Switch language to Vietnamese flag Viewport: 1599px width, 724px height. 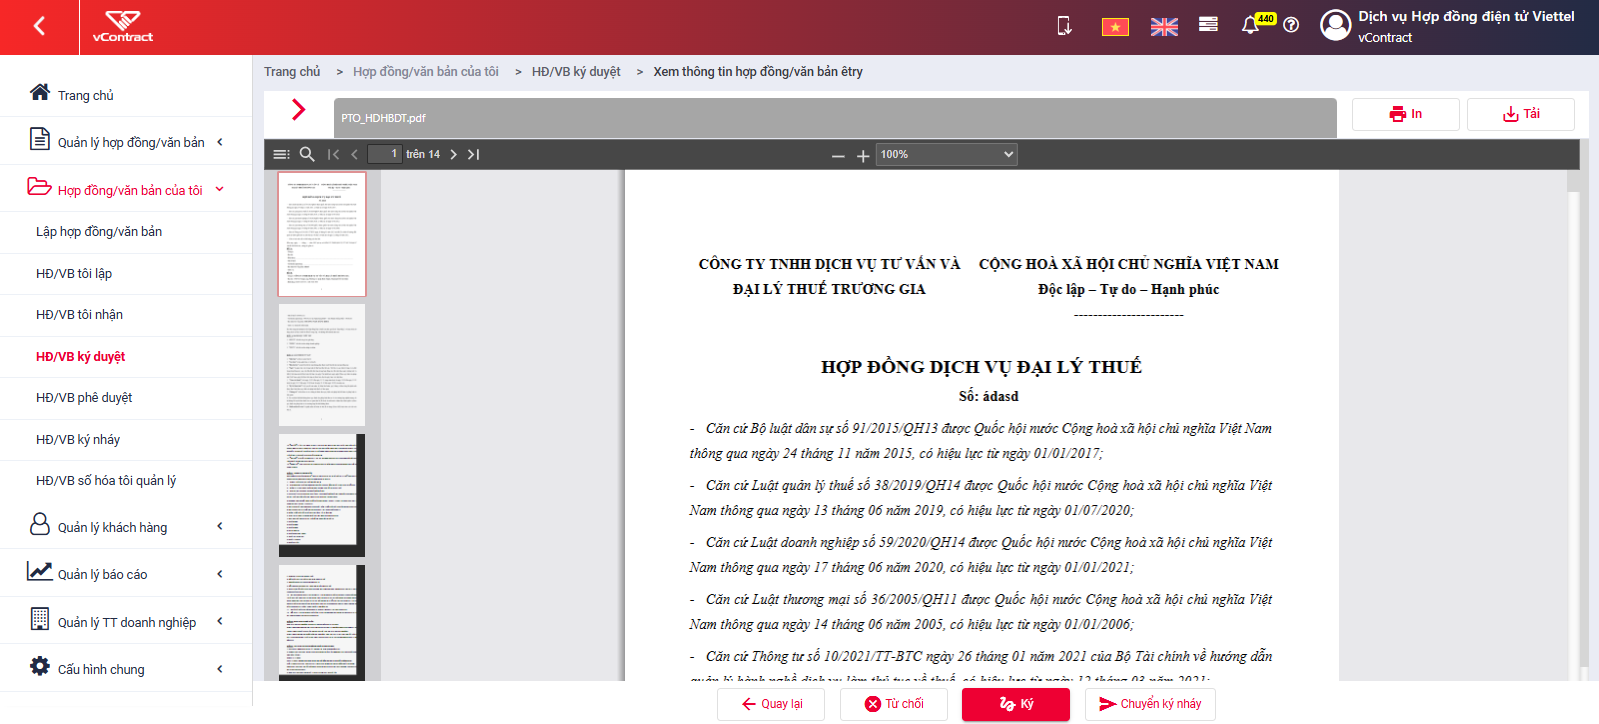(x=1115, y=27)
